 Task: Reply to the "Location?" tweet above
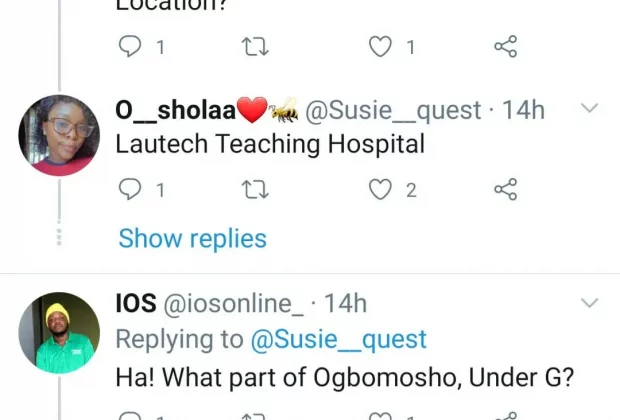(132, 46)
